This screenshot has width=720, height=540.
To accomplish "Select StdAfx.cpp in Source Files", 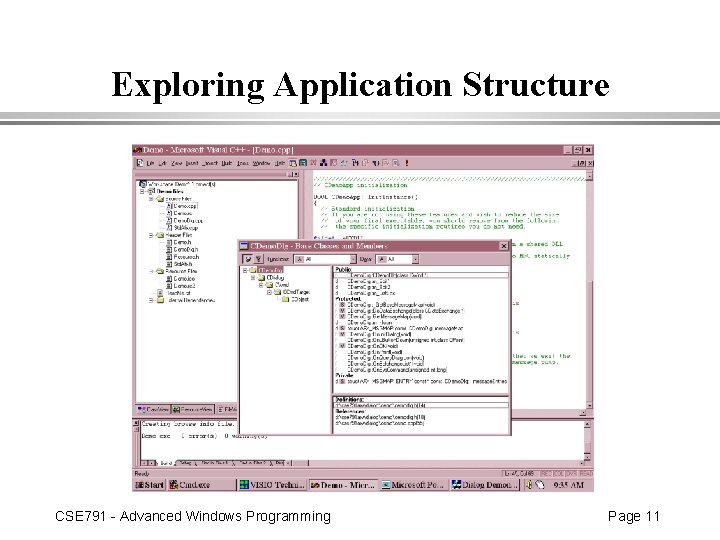I will point(182,228).
